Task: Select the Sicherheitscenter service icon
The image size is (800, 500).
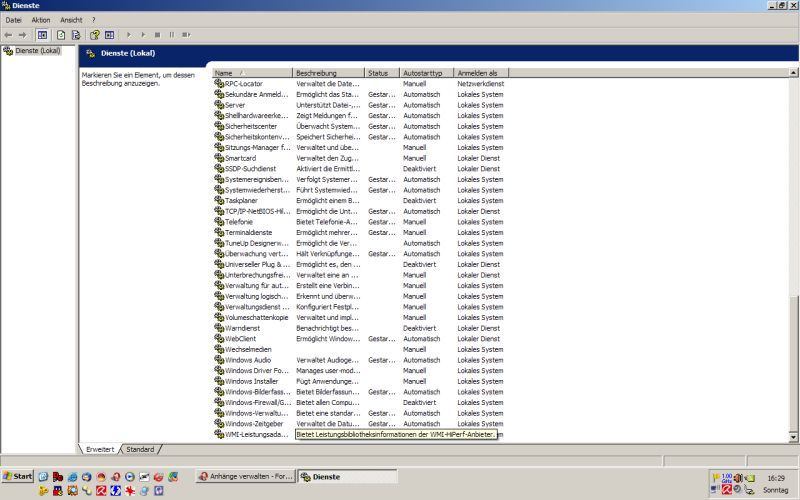Action: [219, 126]
